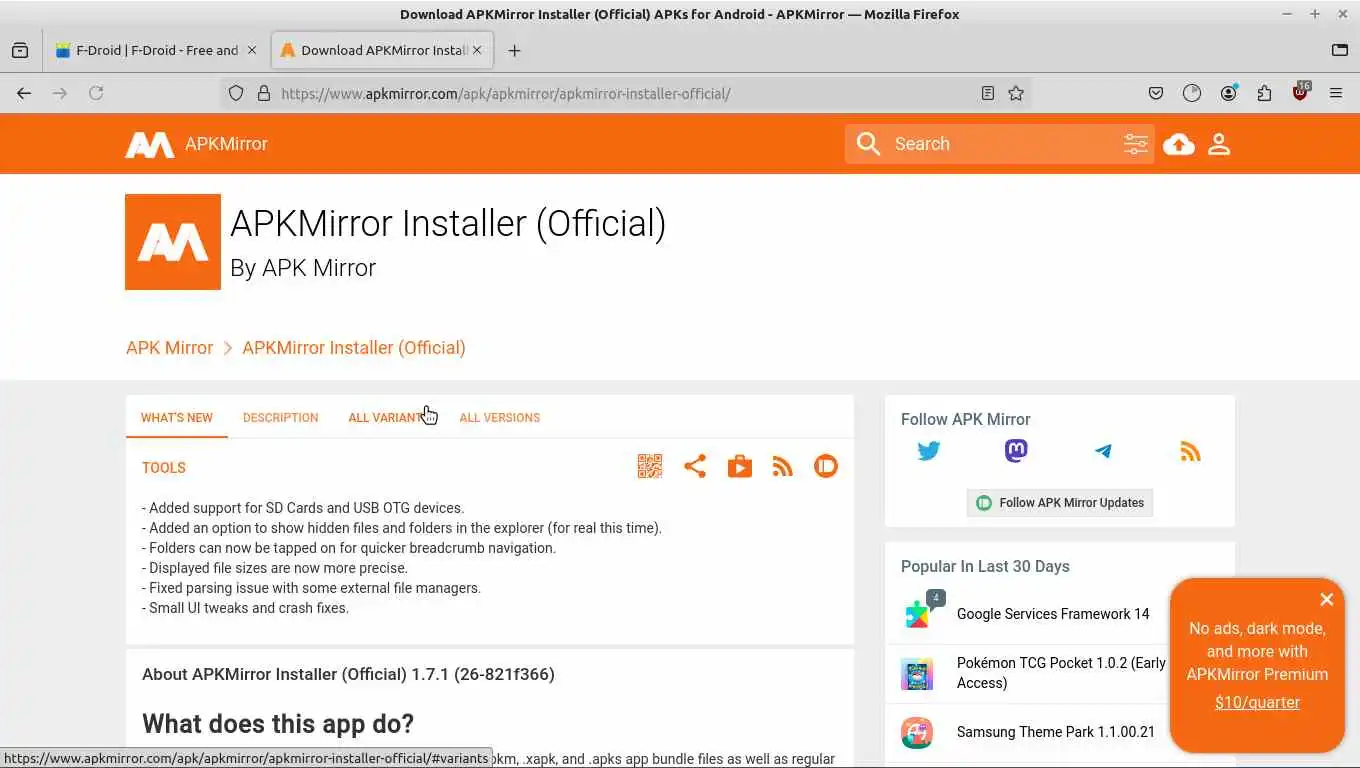The image size is (1360, 768).
Task: Close the F-Droid tab
Action: 251,50
